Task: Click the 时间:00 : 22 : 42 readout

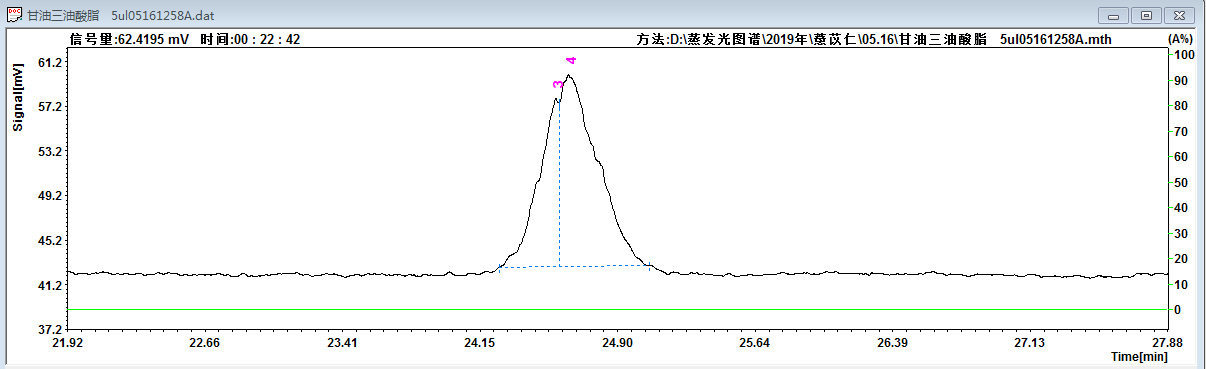Action: coord(250,40)
